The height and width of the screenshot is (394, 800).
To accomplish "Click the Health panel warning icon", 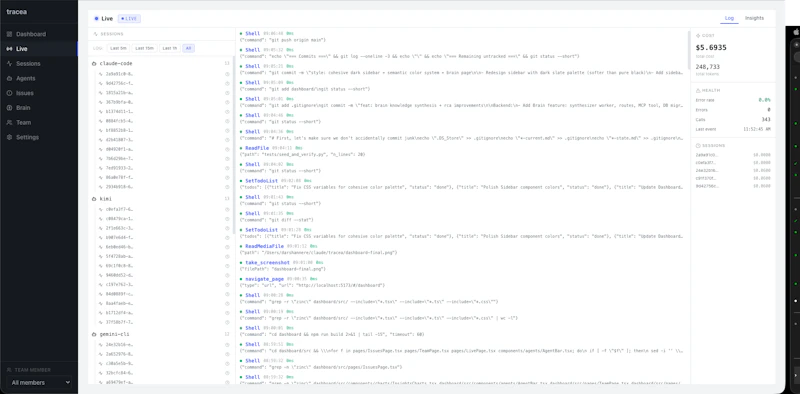I will pyautogui.click(x=698, y=90).
